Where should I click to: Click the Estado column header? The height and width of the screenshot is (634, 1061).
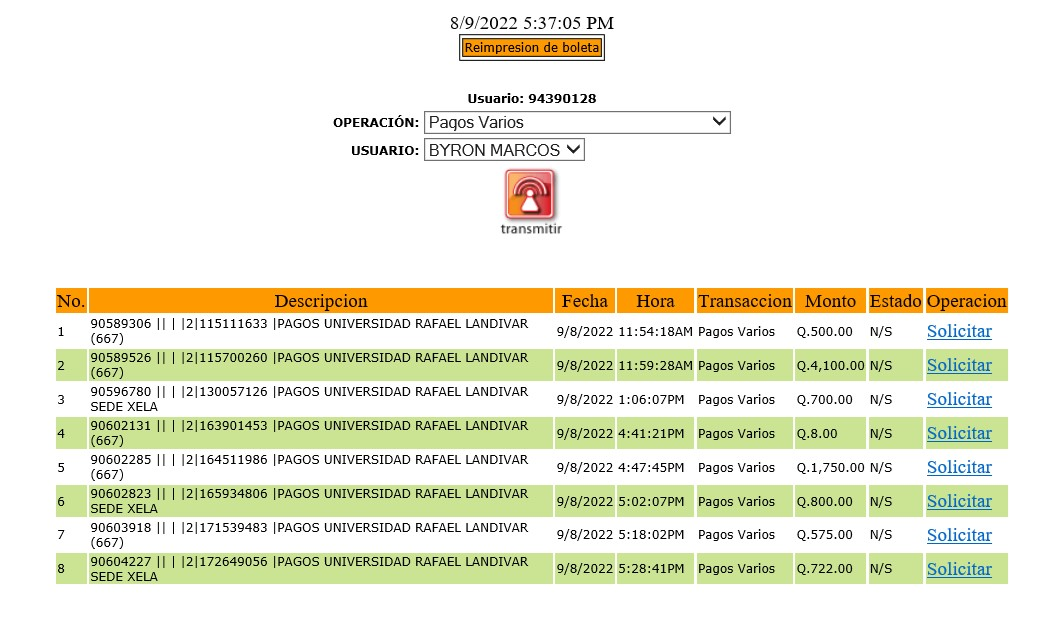pyautogui.click(x=895, y=301)
